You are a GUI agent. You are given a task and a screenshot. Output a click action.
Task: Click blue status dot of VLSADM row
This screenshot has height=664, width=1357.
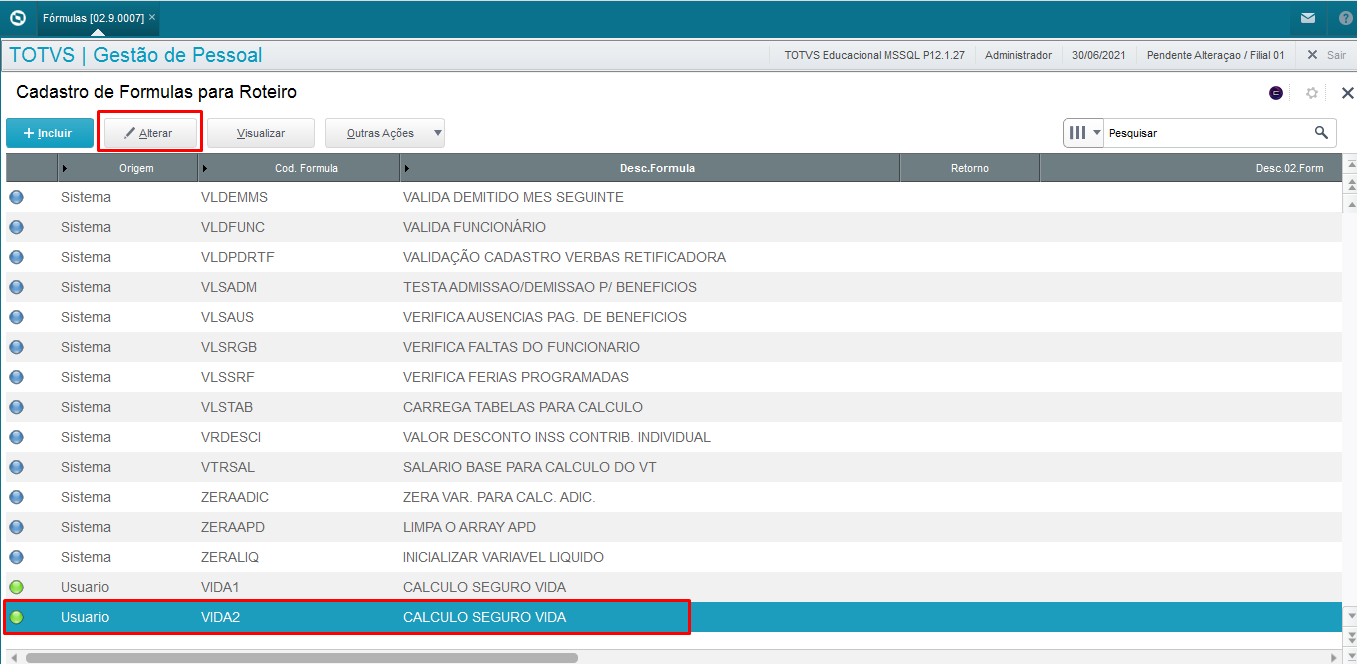16,287
